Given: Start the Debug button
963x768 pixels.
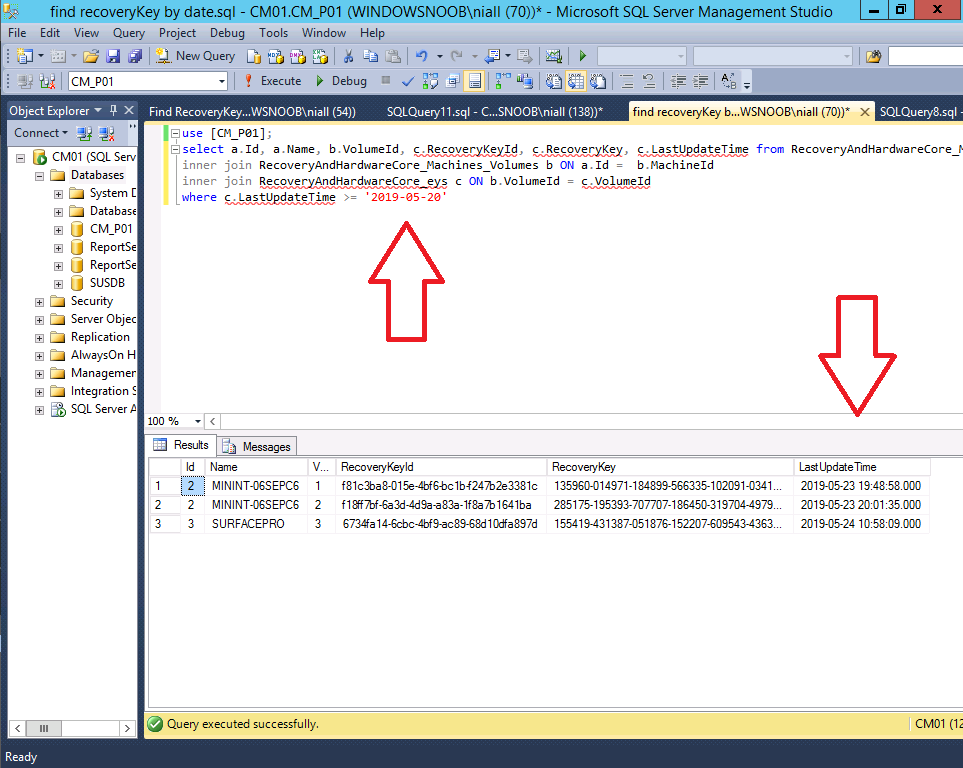Looking at the screenshot, I should (341, 81).
